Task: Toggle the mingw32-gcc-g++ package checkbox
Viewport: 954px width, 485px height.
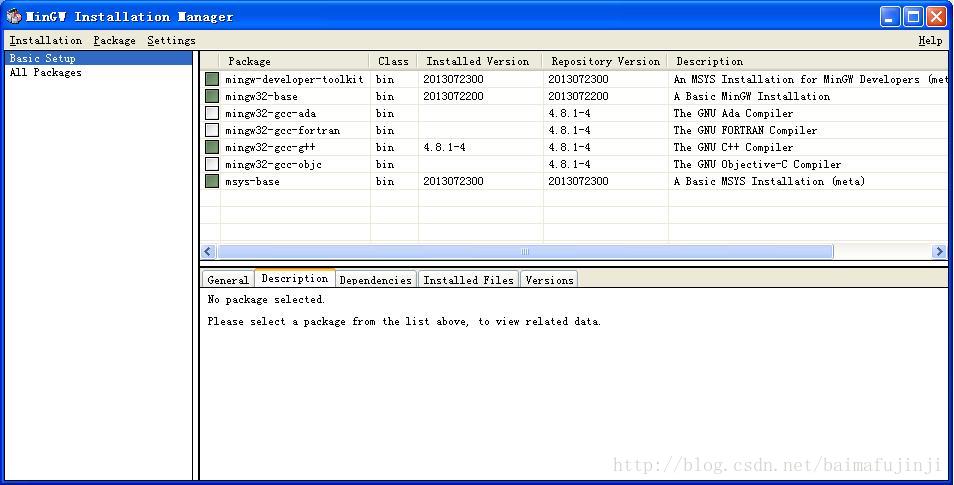Action: click(x=212, y=147)
